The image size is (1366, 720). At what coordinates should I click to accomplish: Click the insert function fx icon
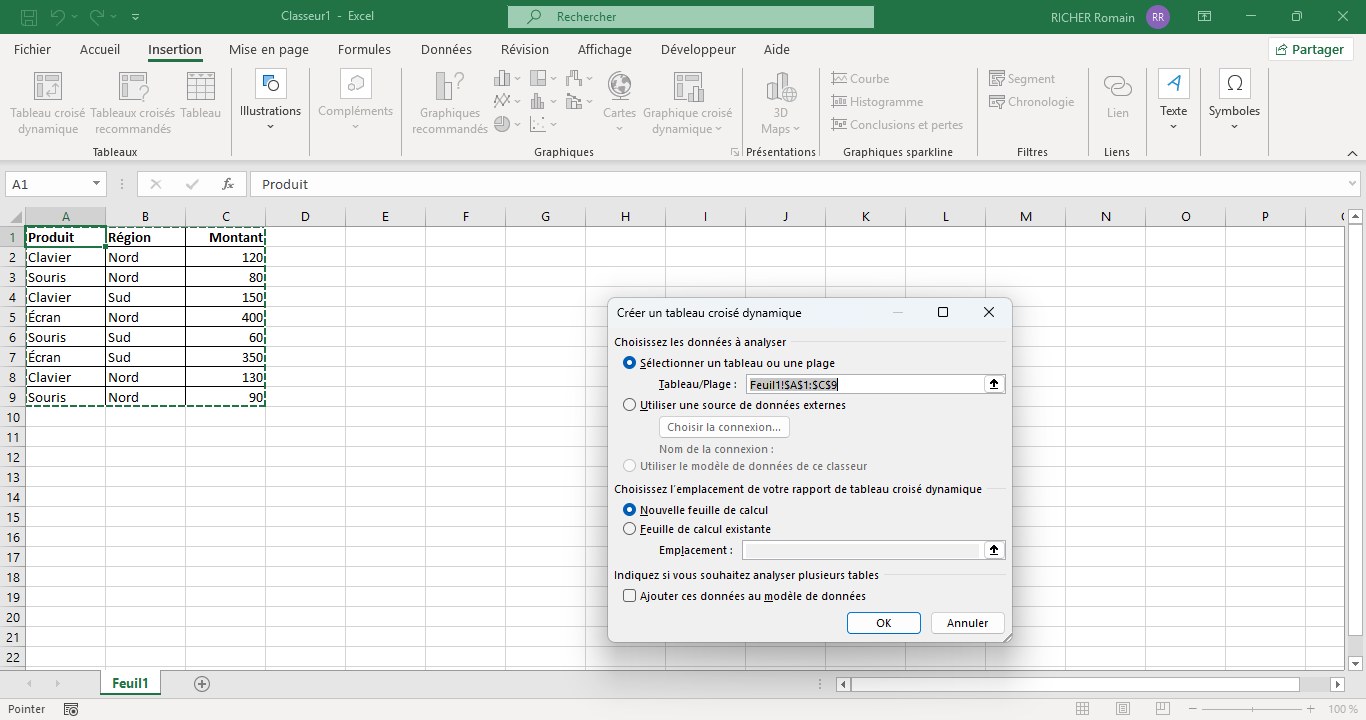[x=228, y=184]
